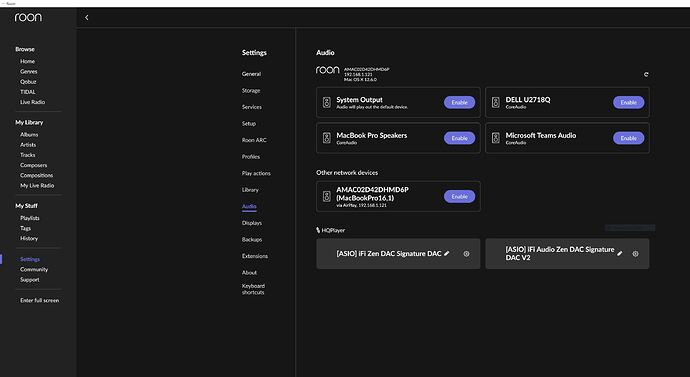
Task: Open History in the sidebar
Action: (x=29, y=238)
